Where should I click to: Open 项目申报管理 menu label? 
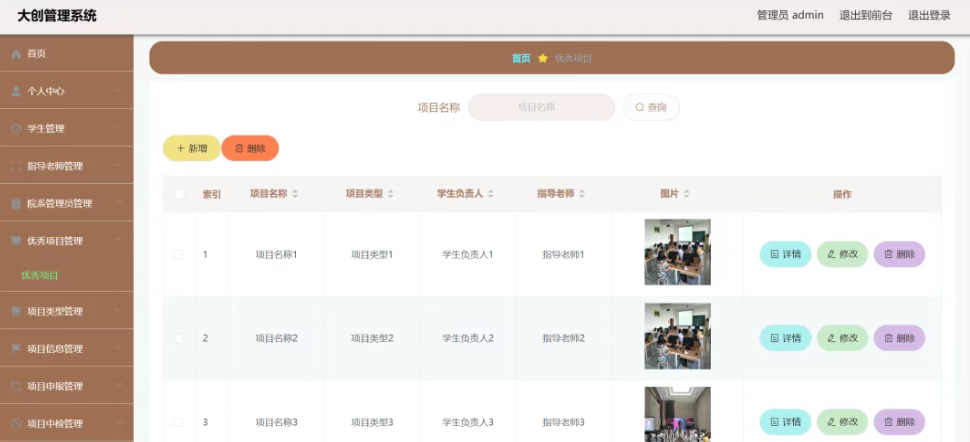tap(55, 386)
